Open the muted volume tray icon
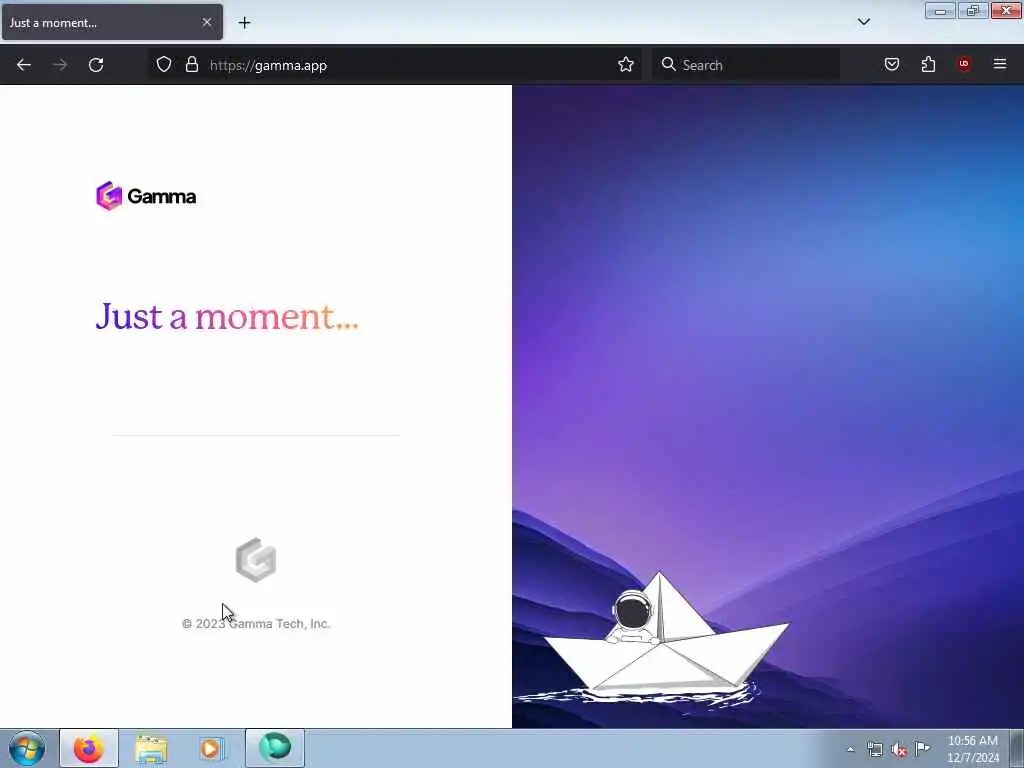 899,749
